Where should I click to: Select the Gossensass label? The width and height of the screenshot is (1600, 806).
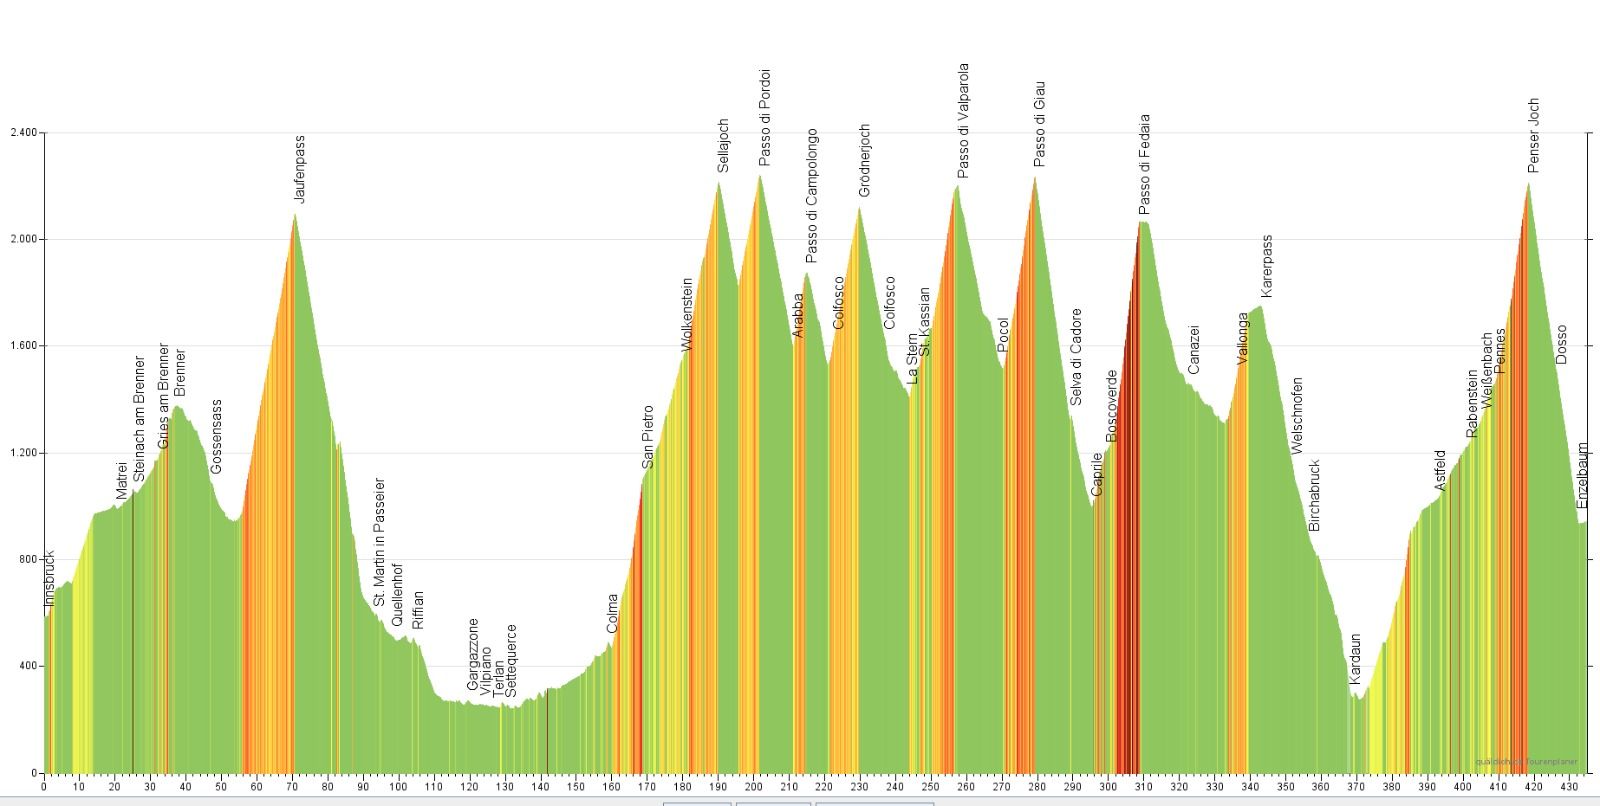click(x=216, y=437)
